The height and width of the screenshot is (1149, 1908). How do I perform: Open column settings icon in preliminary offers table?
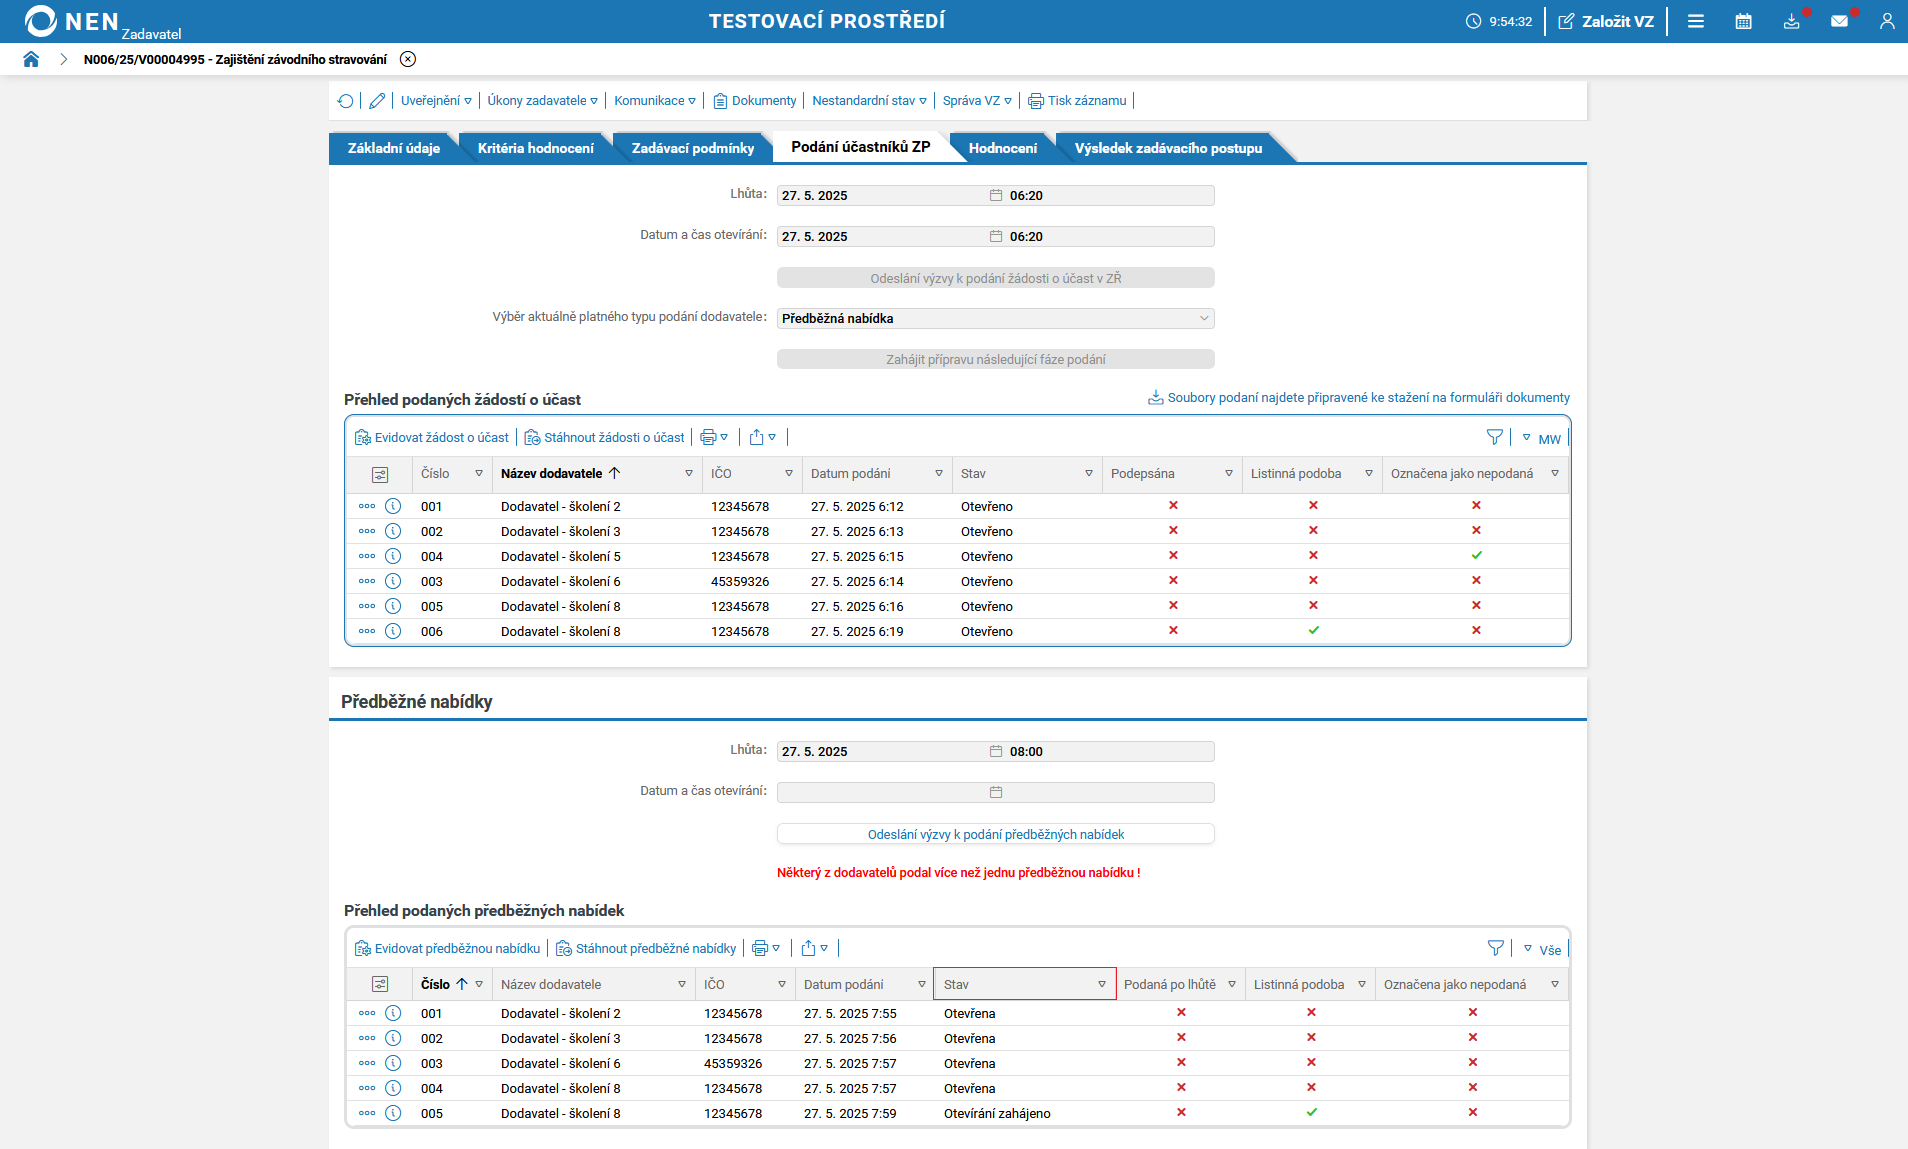pyautogui.click(x=380, y=984)
